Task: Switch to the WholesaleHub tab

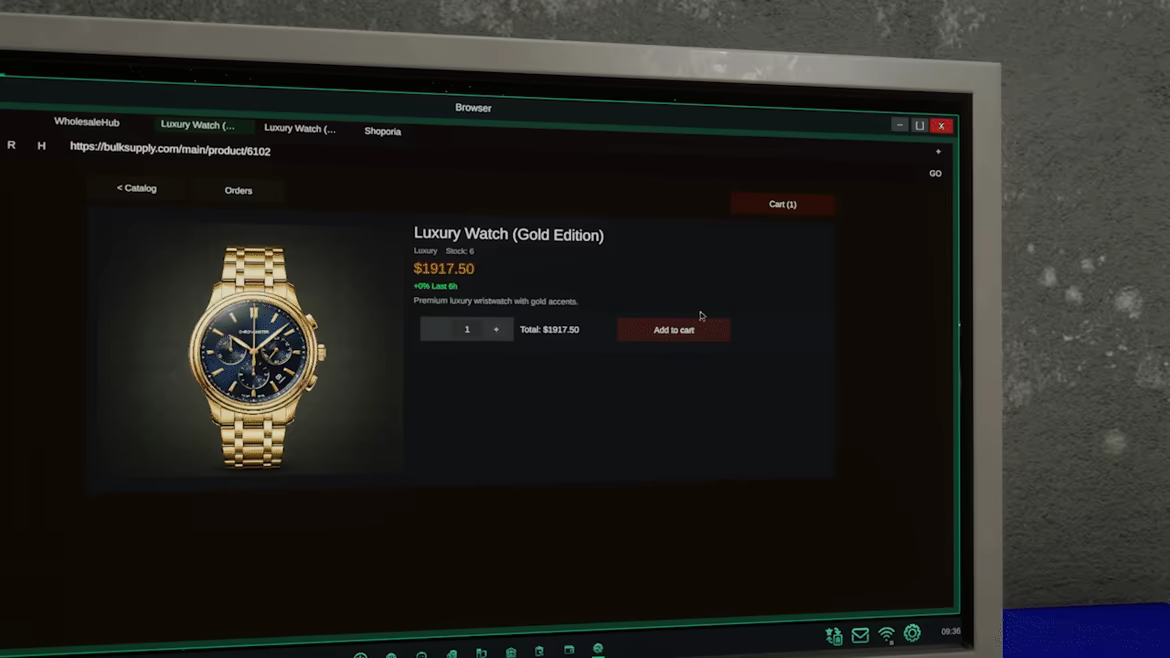Action: pyautogui.click(x=87, y=122)
